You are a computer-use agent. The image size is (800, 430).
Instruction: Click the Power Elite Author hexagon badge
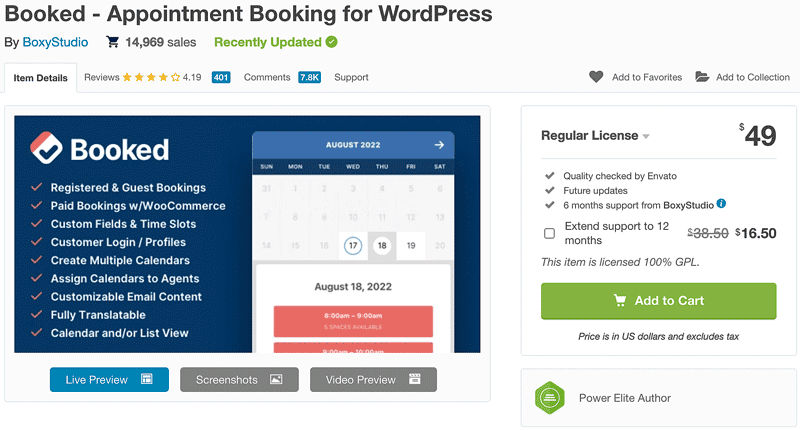tap(549, 397)
